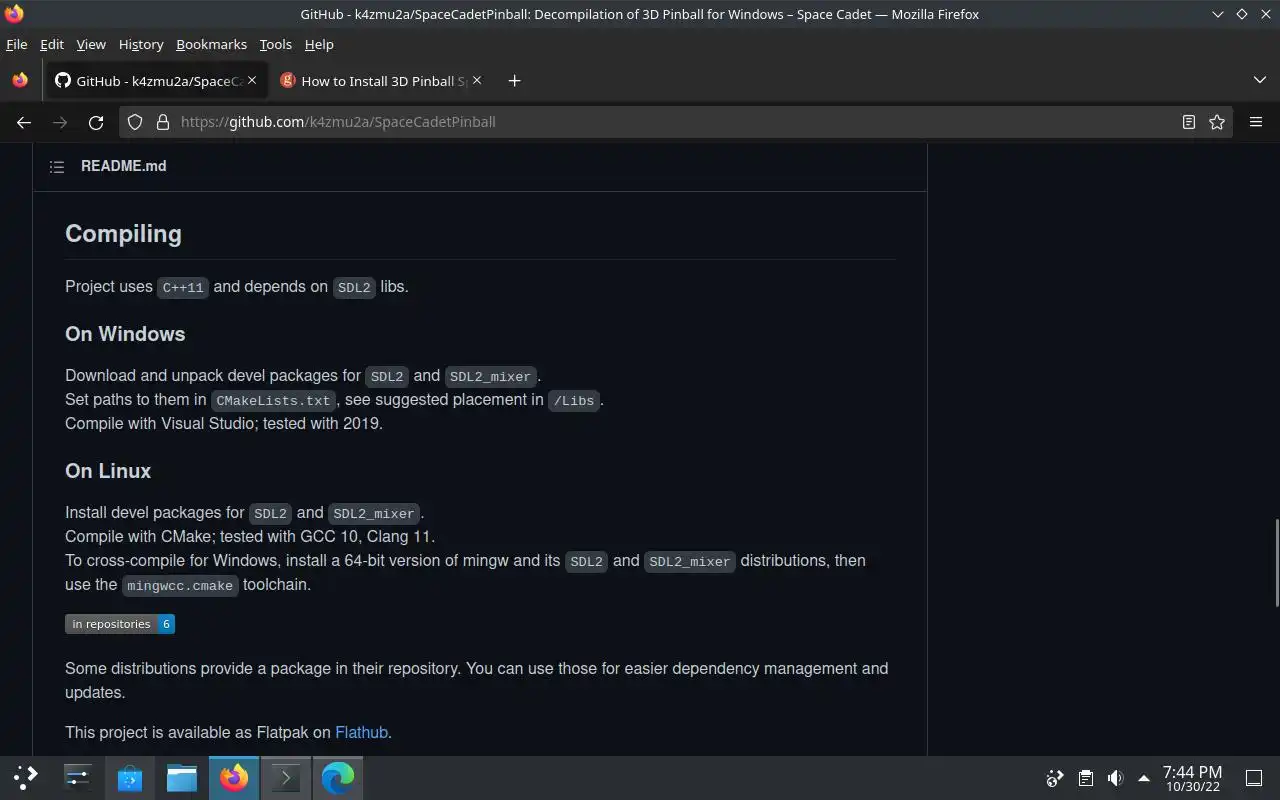Close the GitHub SpaceCadetPinball tab

coord(252,81)
